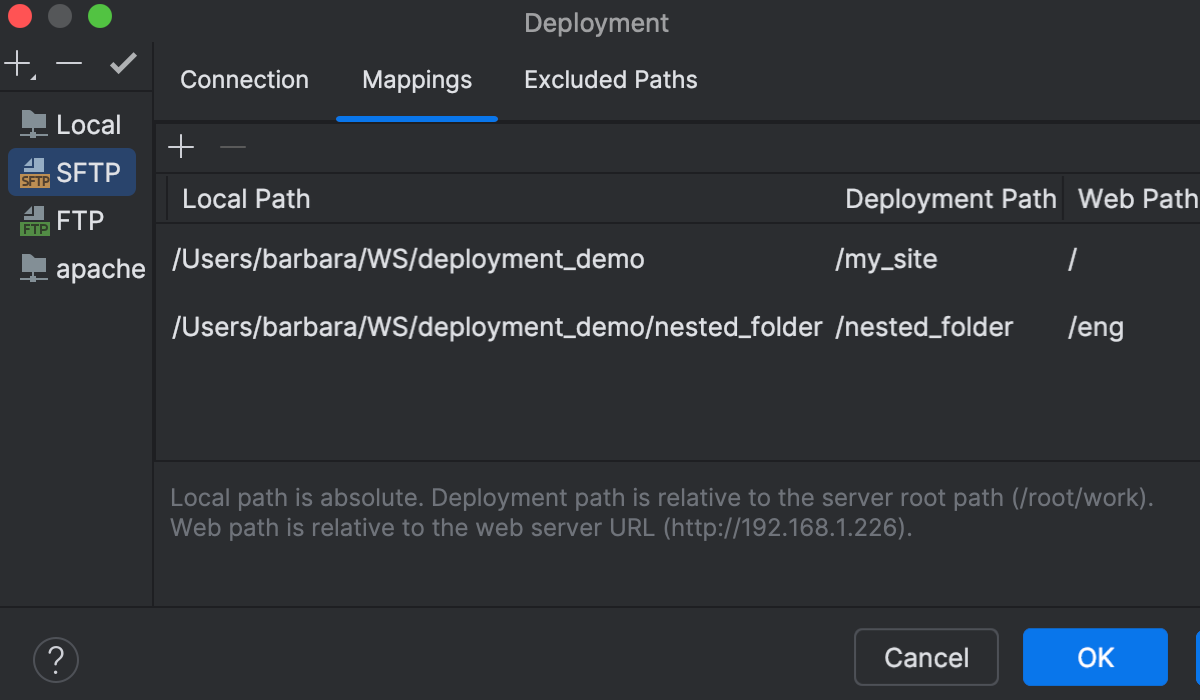Viewport: 1200px width, 700px height.
Task: Click the add server plus icon
Action: 17,65
